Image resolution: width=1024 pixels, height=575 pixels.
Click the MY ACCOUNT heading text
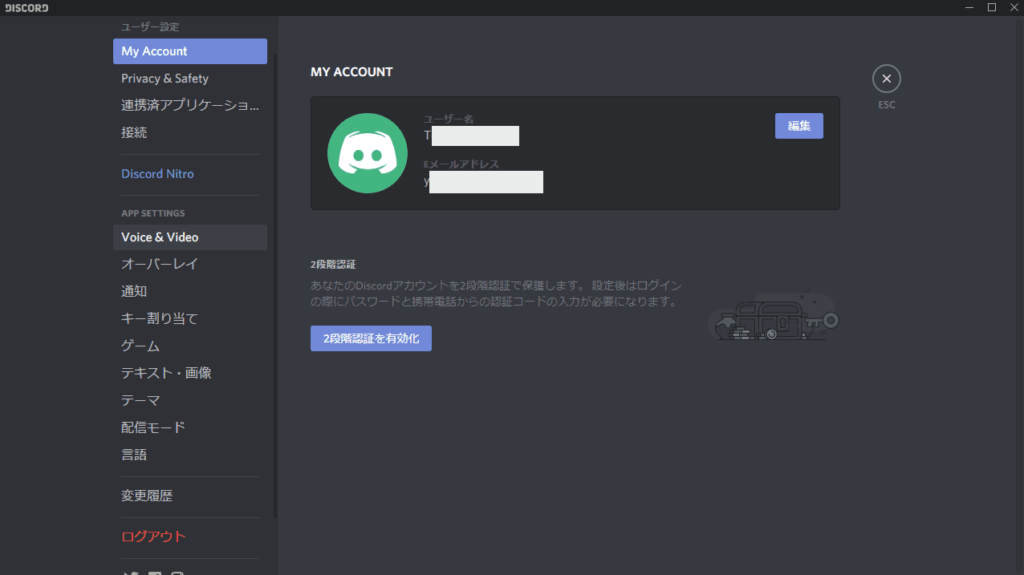351,72
